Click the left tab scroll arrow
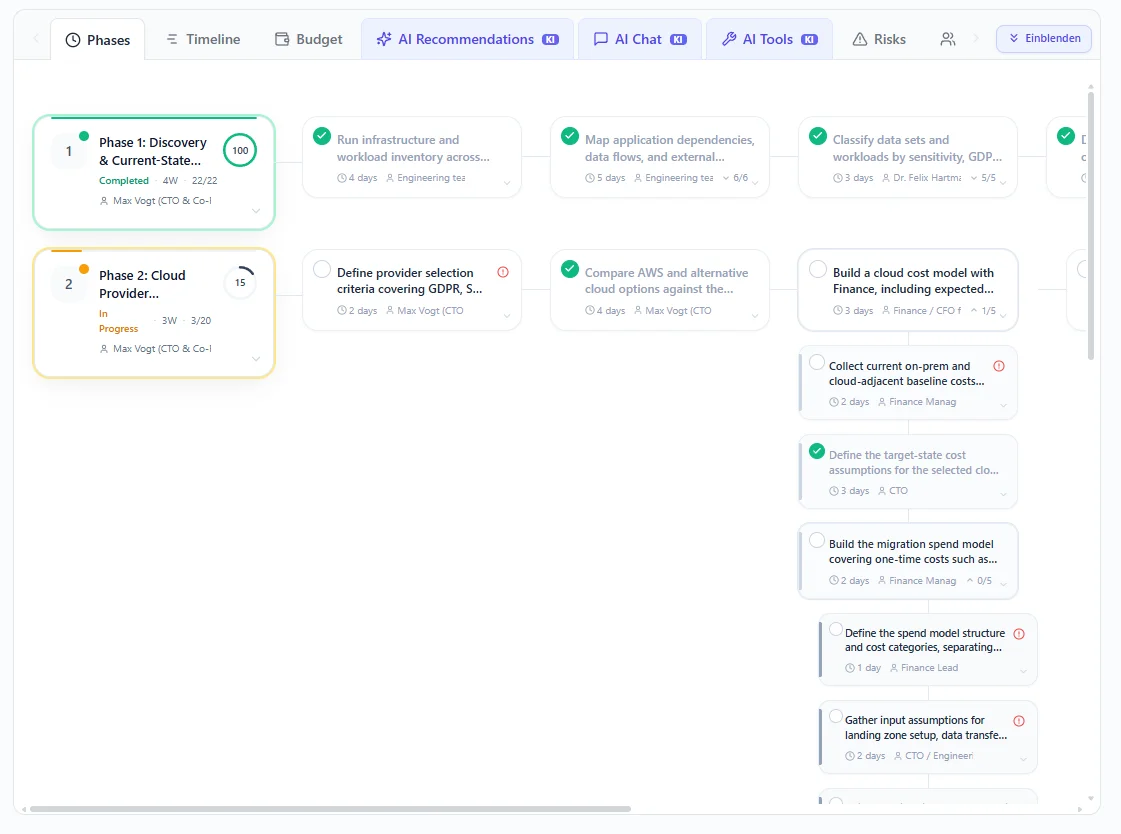The height and width of the screenshot is (834, 1121). tap(35, 39)
